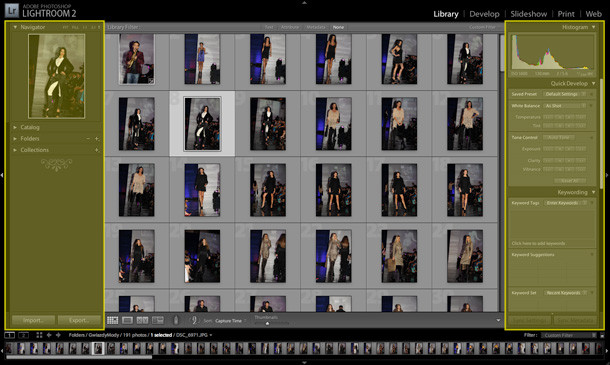Add a new folder with plus icon
This screenshot has height=365, width=610.
click(96, 139)
